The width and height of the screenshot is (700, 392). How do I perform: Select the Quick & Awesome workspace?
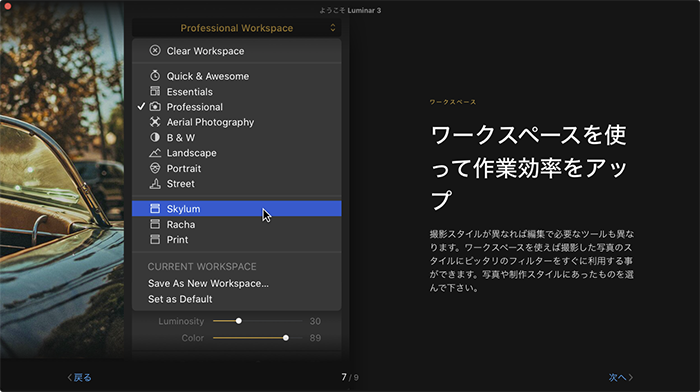point(237,76)
